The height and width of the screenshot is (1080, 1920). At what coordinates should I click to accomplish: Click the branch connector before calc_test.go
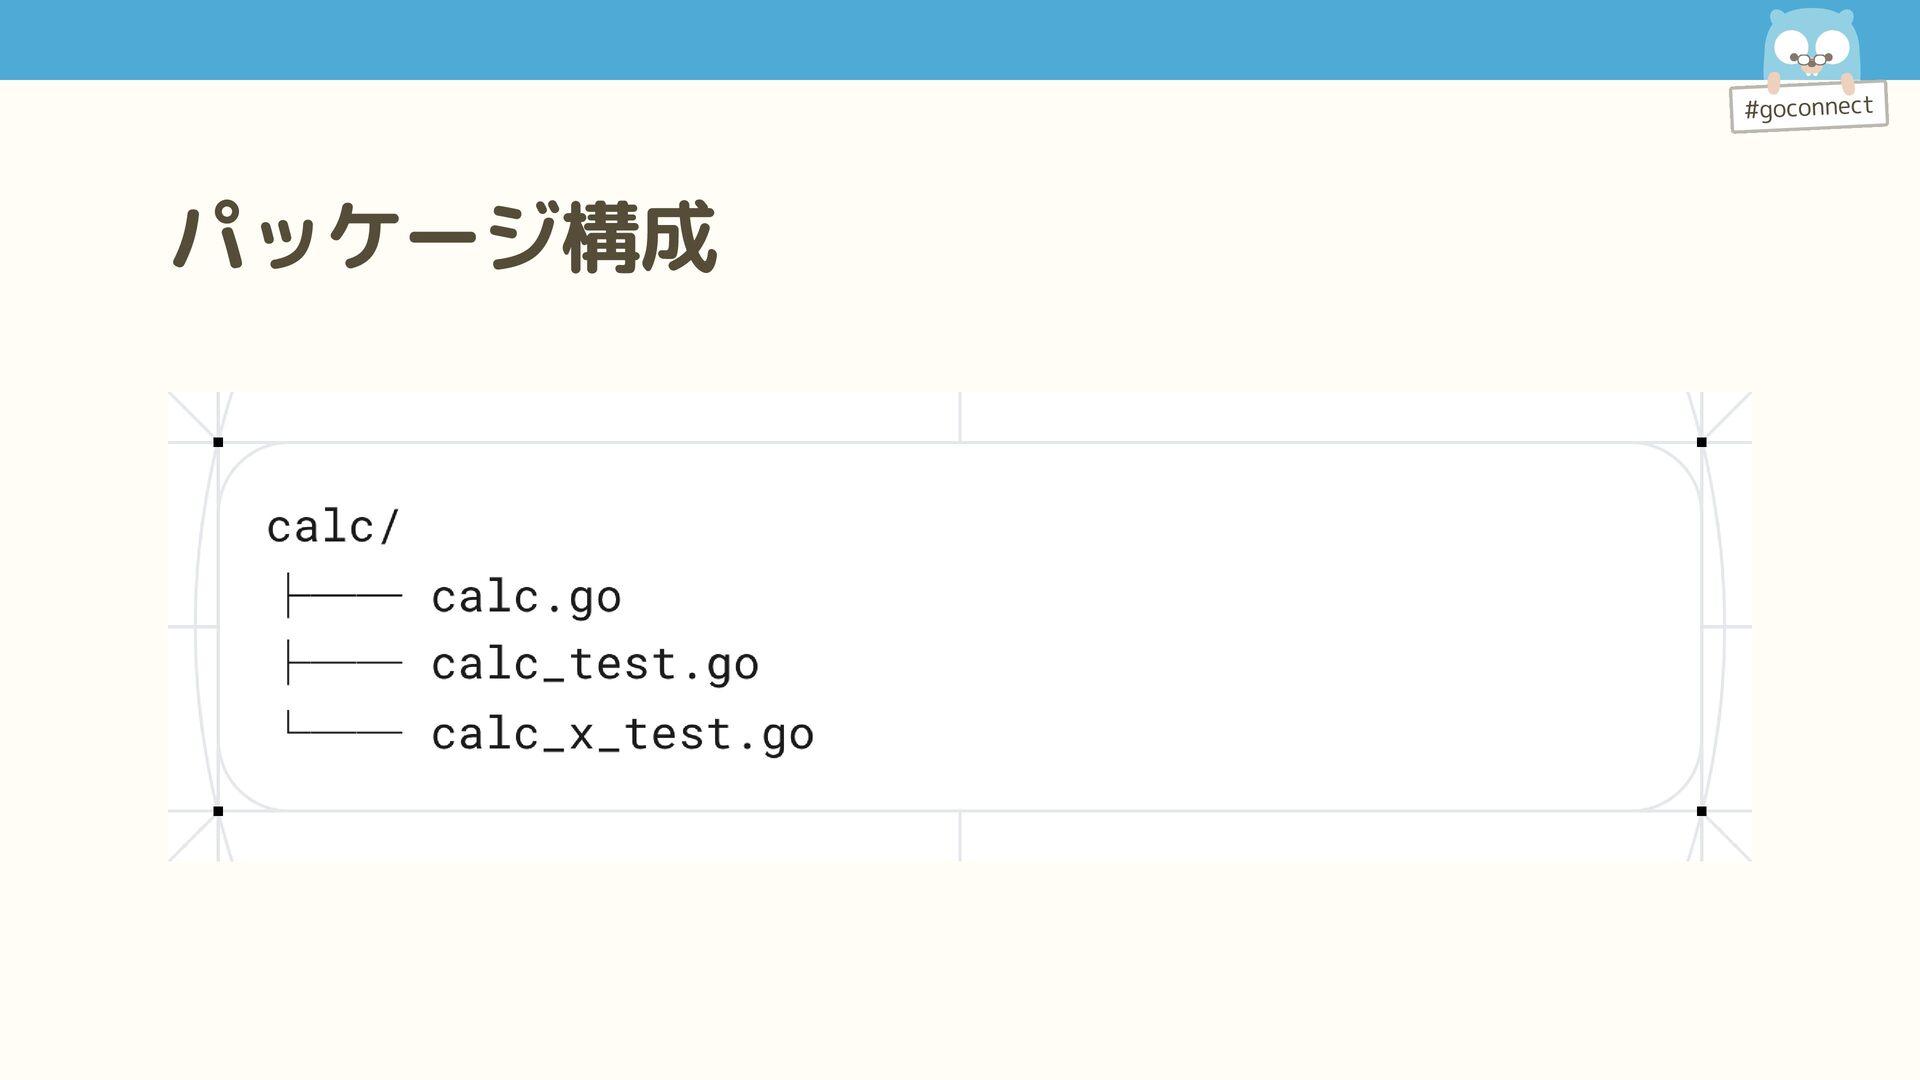pyautogui.click(x=343, y=663)
